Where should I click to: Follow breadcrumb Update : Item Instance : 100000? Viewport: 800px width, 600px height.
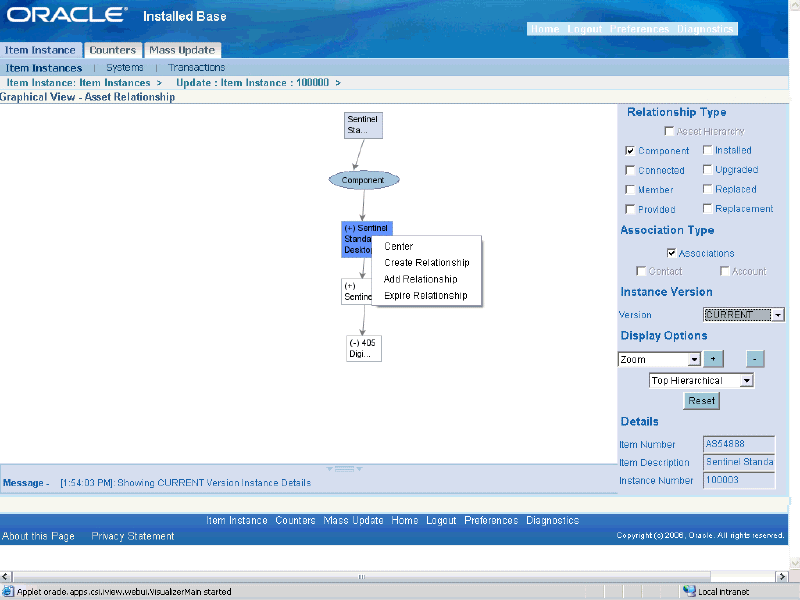[x=253, y=83]
